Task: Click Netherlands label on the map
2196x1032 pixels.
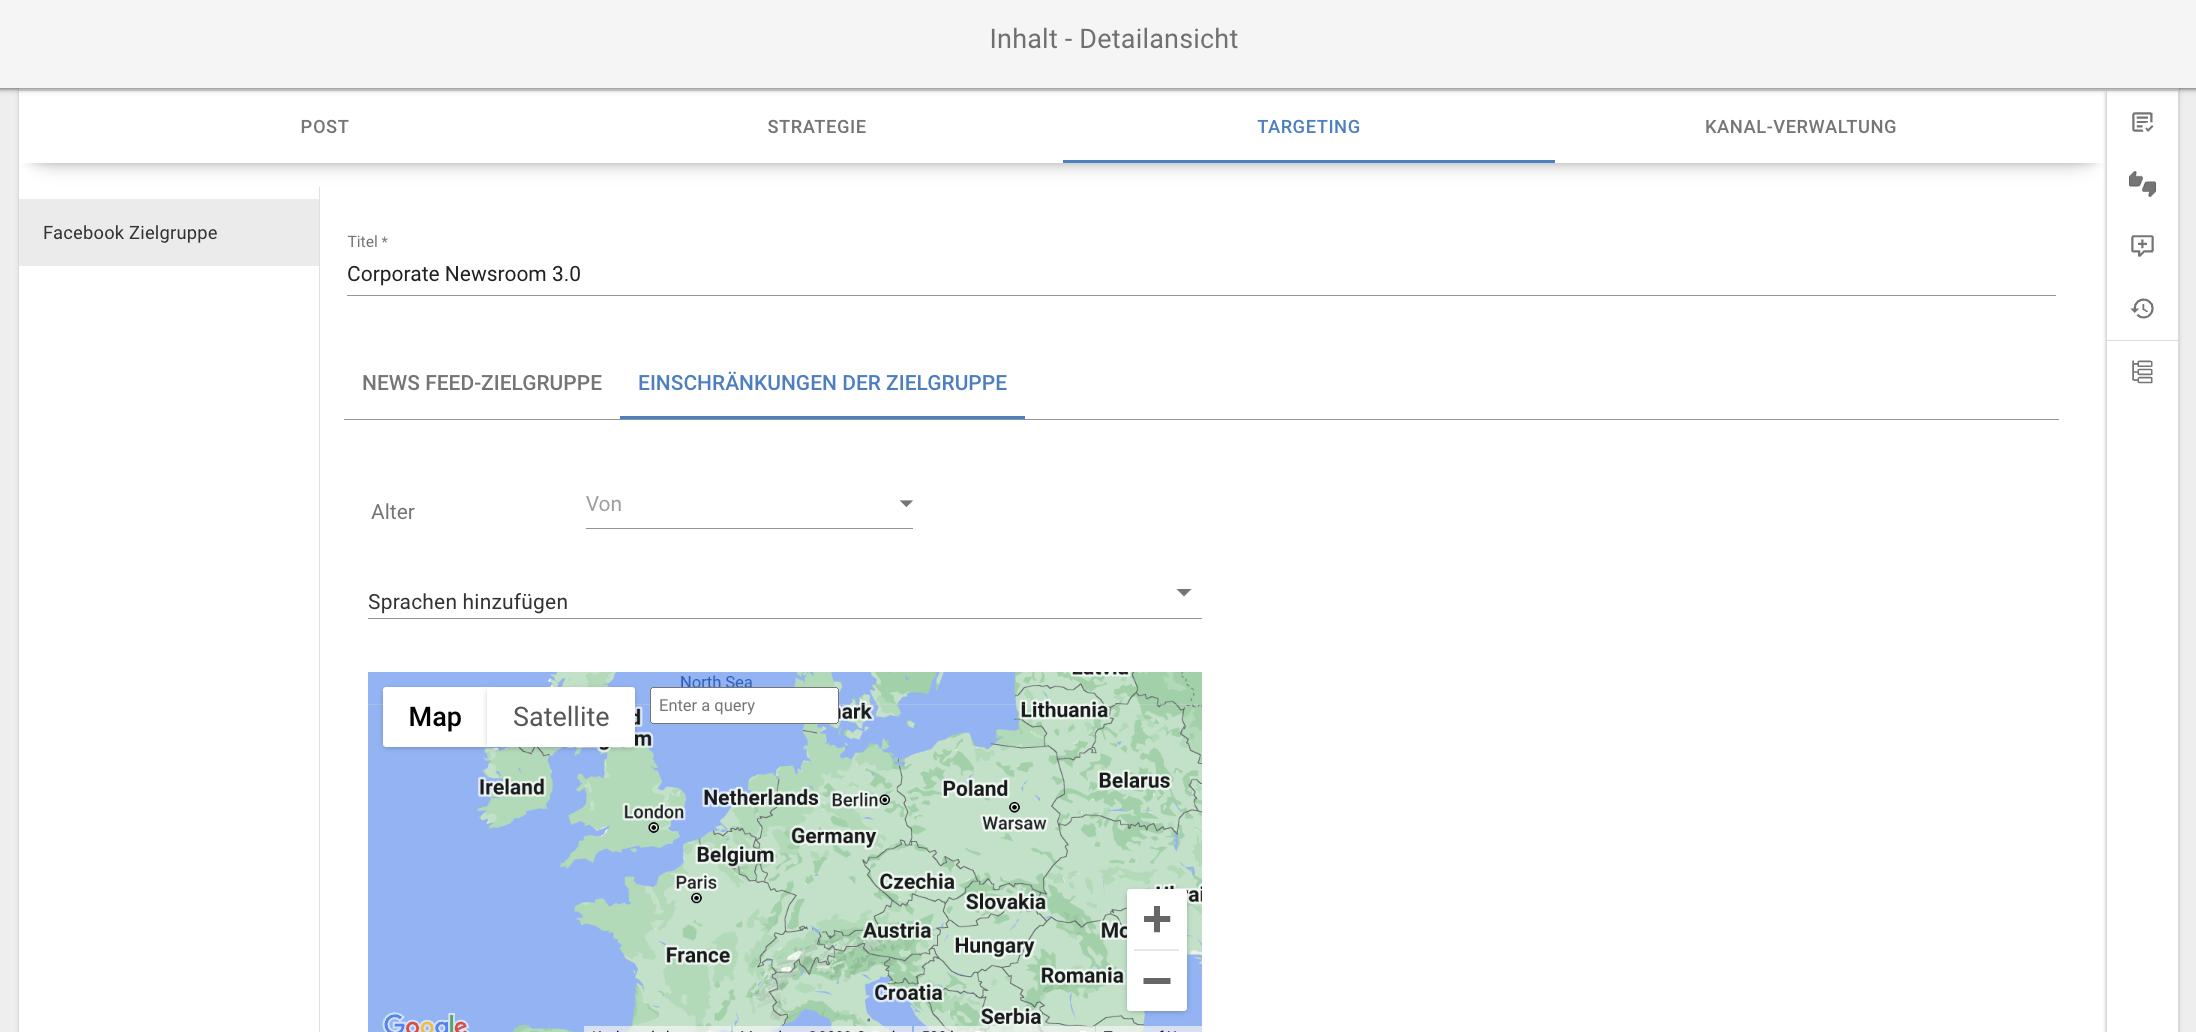Action: [760, 798]
